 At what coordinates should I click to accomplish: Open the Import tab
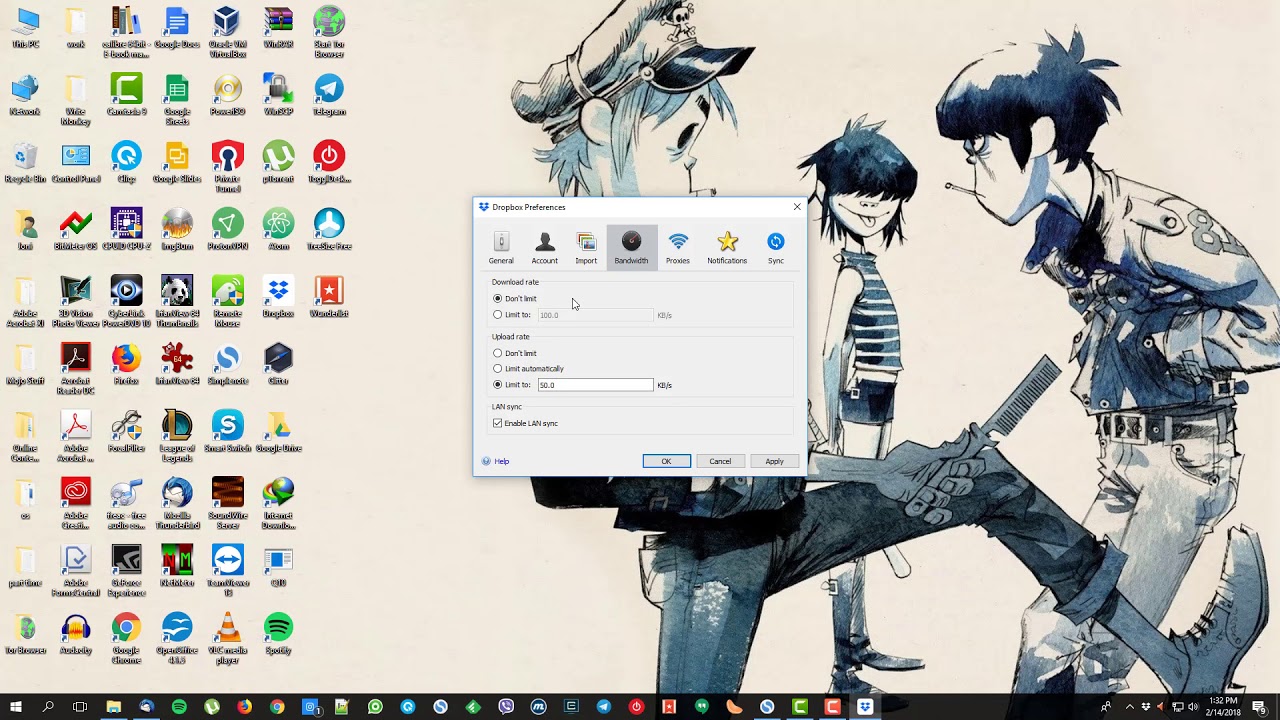(586, 248)
